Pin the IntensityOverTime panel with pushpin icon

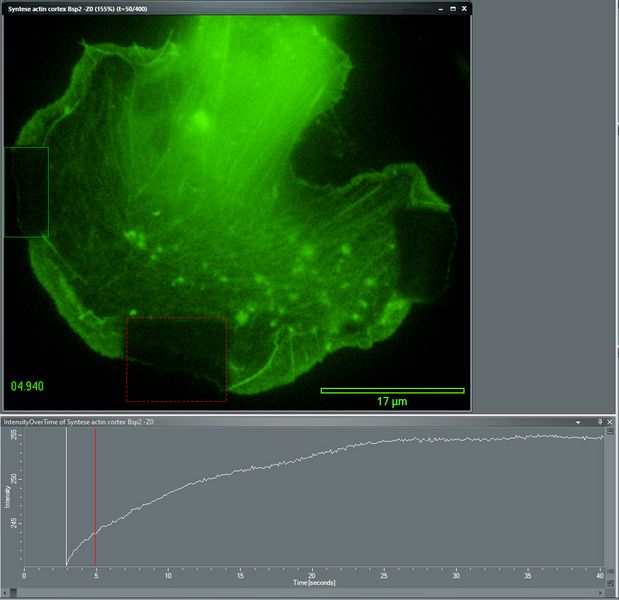[600, 422]
